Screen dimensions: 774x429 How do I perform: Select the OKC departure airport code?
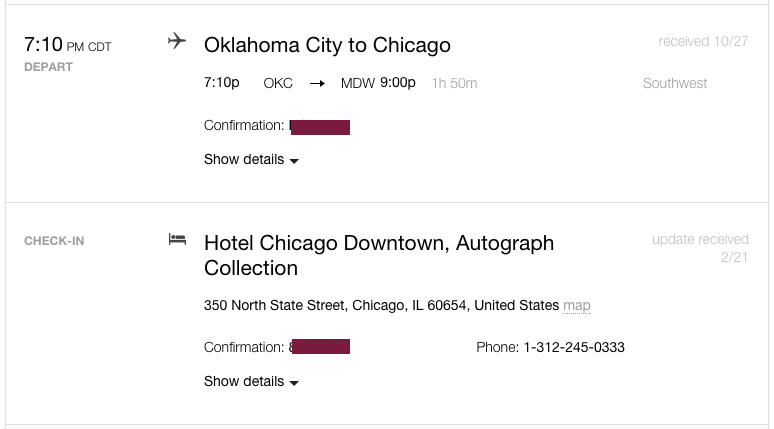[x=278, y=84]
